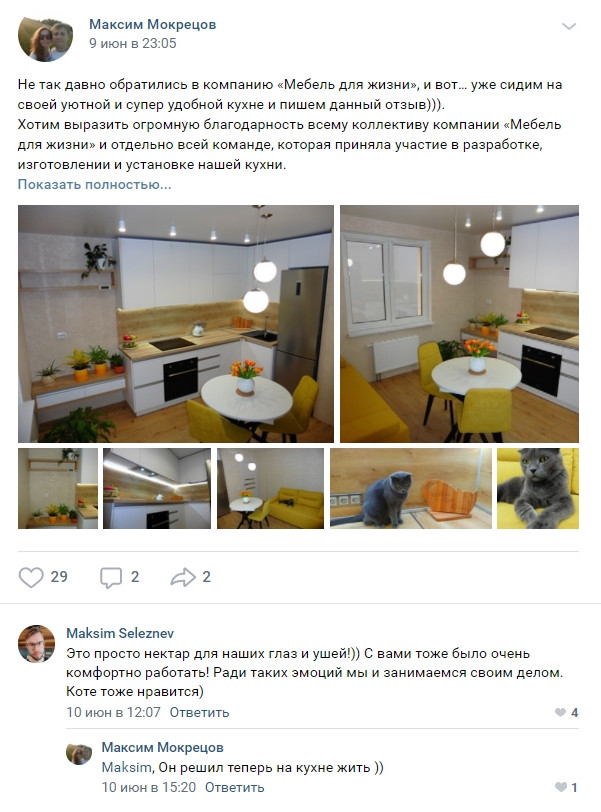
Task: Share the post with the arrow icon
Action: [x=183, y=577]
